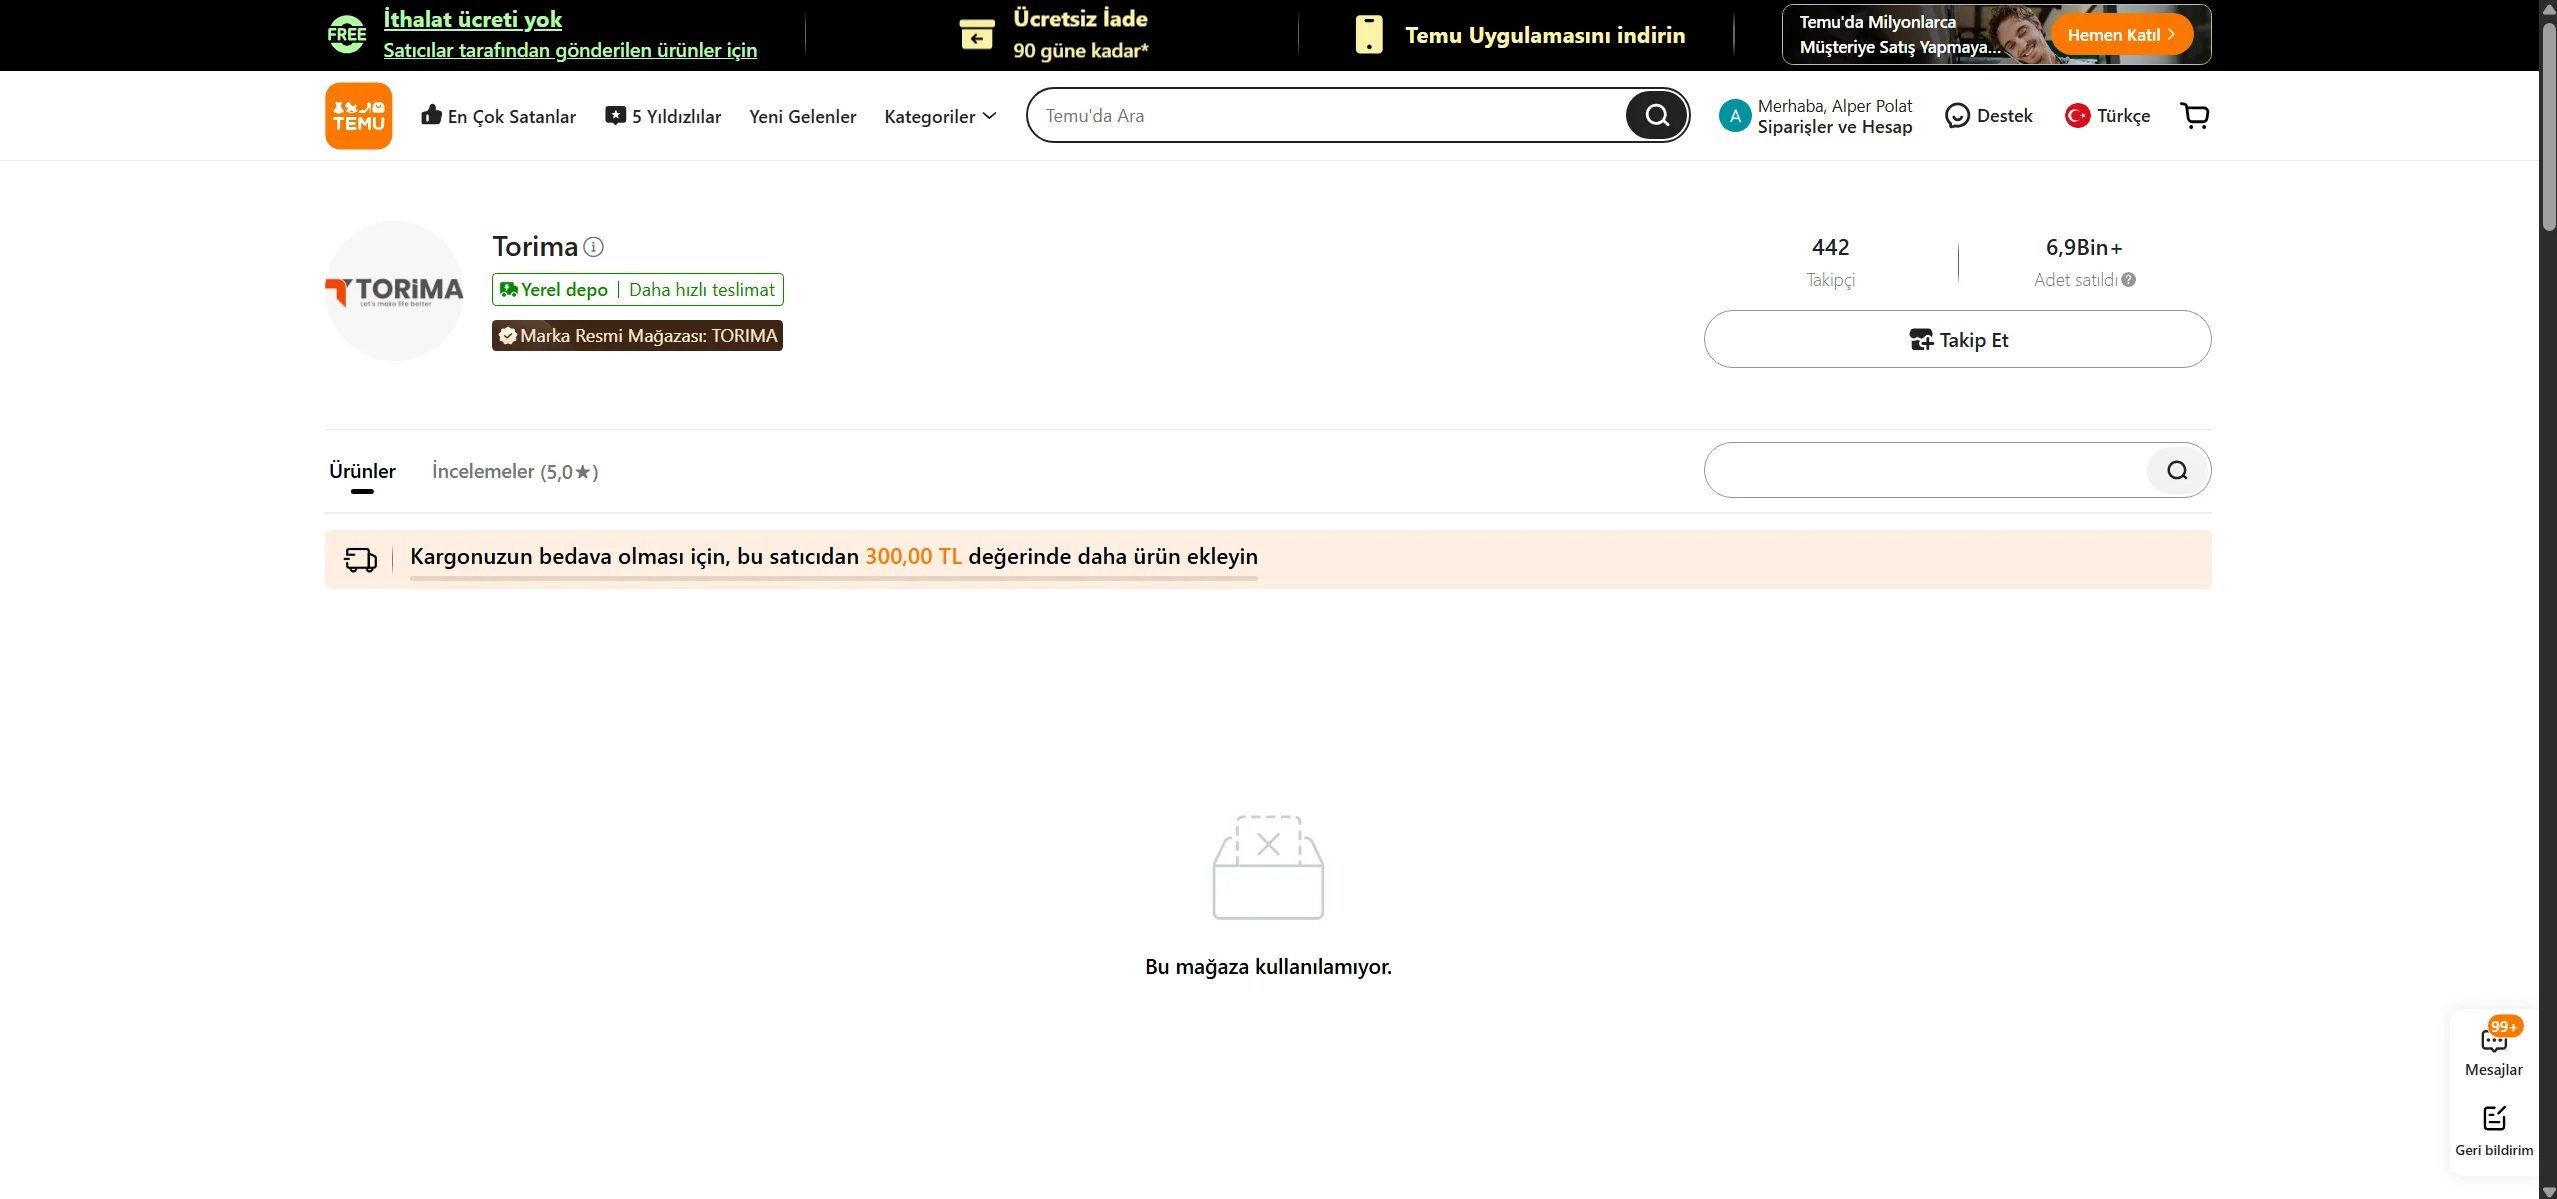Open En Çok Satanlar menu
Screen dimensions: 2557x1199
499,116
